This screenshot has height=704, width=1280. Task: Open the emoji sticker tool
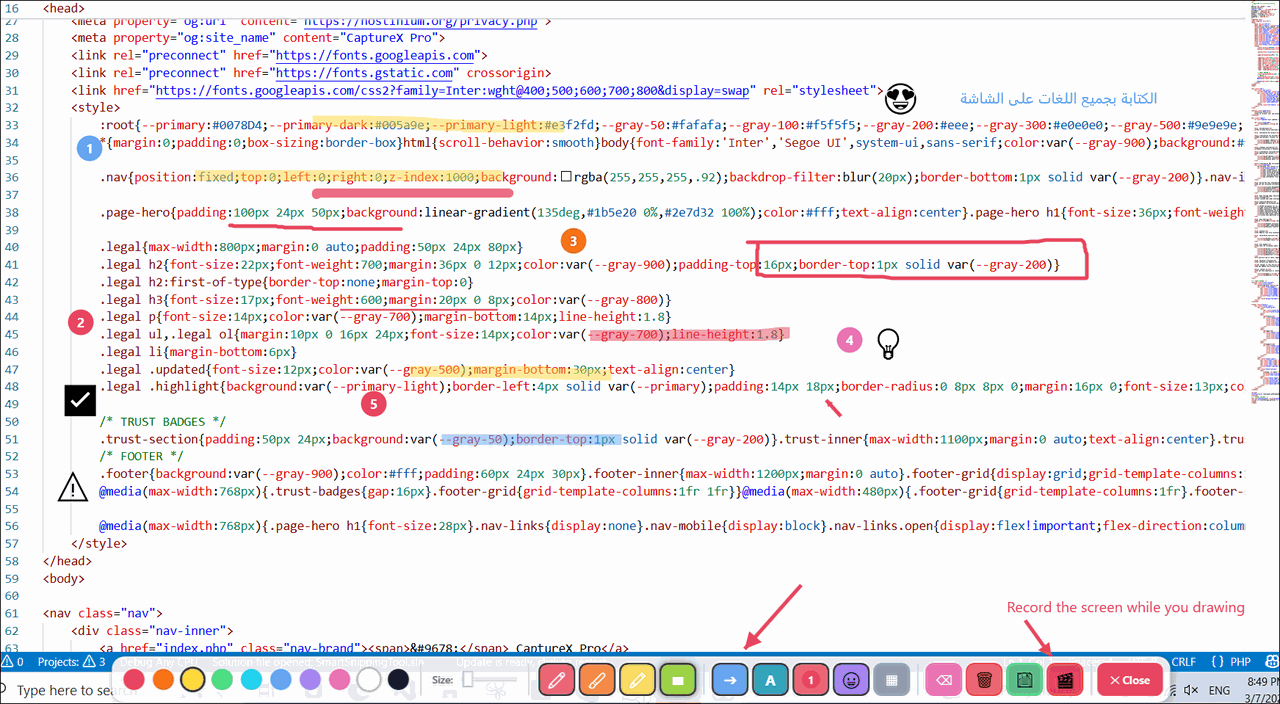coord(850,680)
